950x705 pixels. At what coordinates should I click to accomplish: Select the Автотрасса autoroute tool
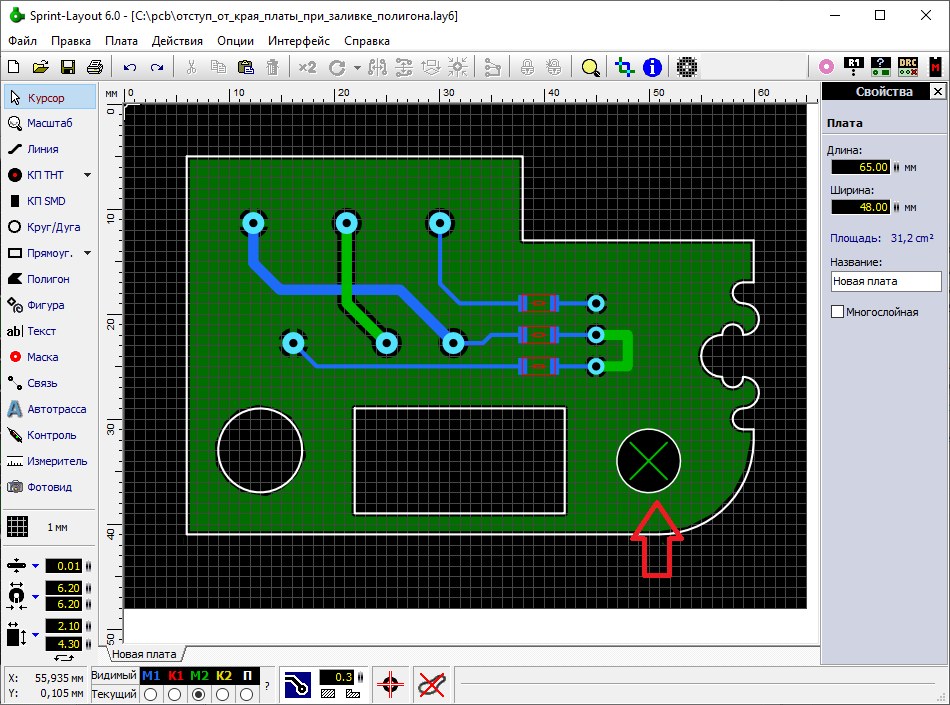[48, 409]
